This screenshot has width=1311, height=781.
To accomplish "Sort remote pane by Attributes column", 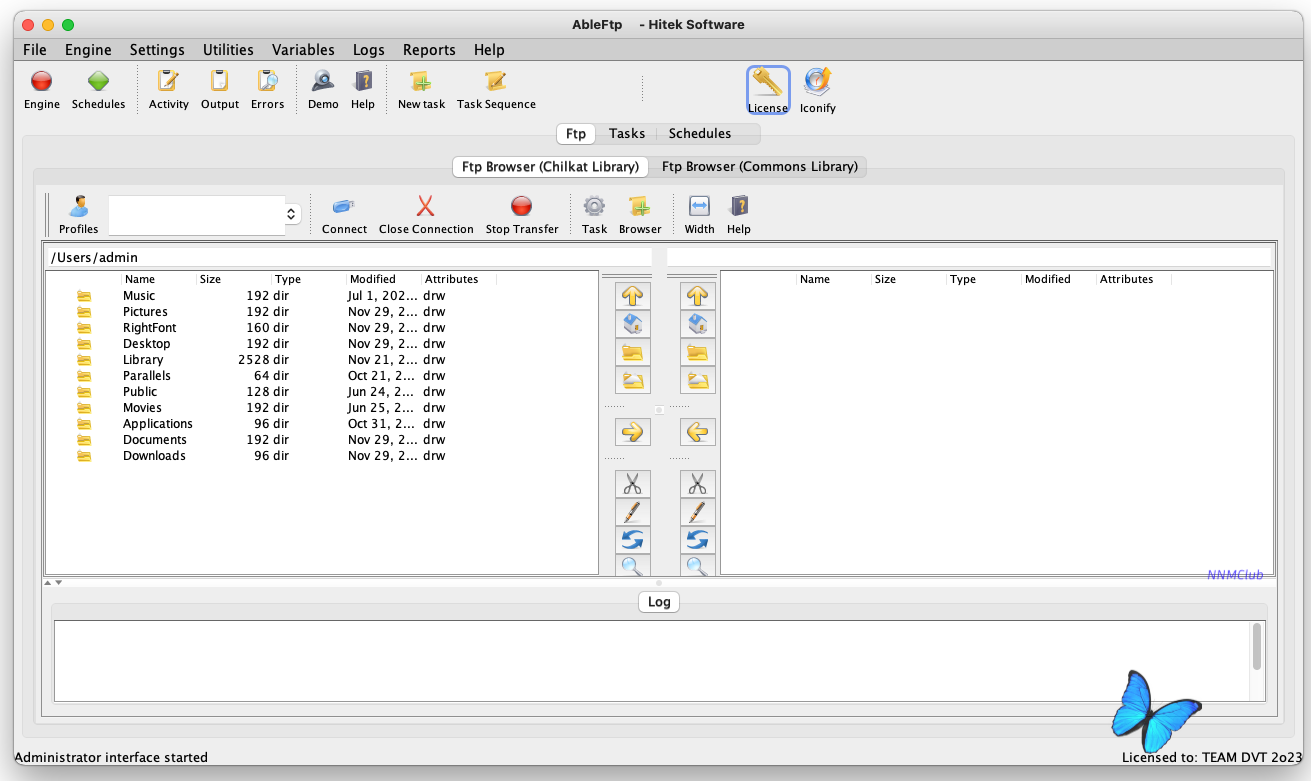I will (x=1134, y=279).
